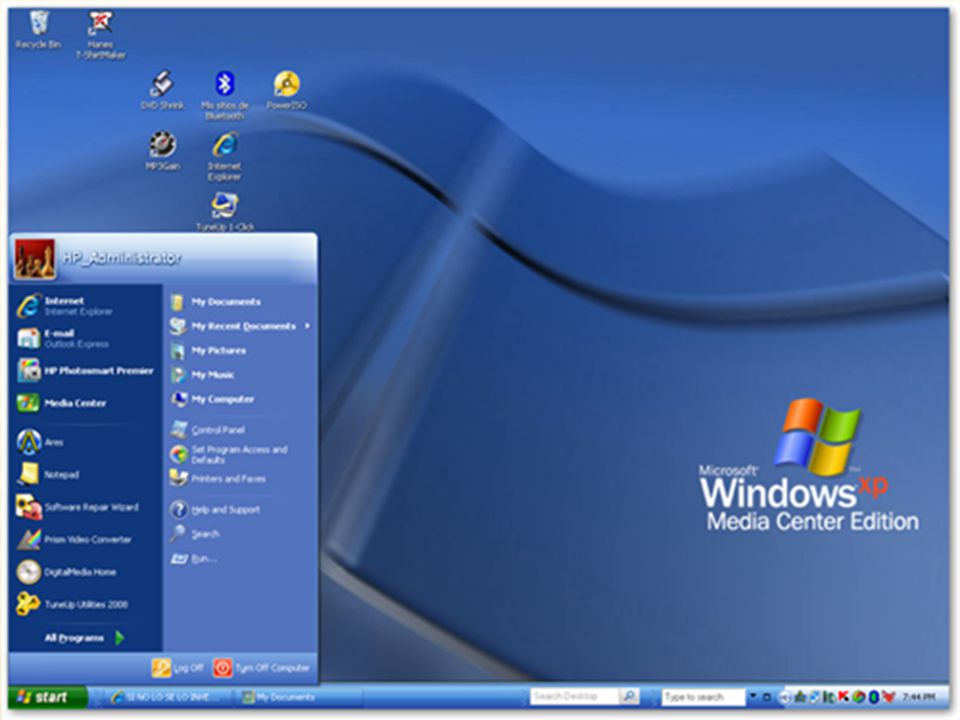
Task: Open My Documents in Start menu
Action: pyautogui.click(x=240, y=302)
